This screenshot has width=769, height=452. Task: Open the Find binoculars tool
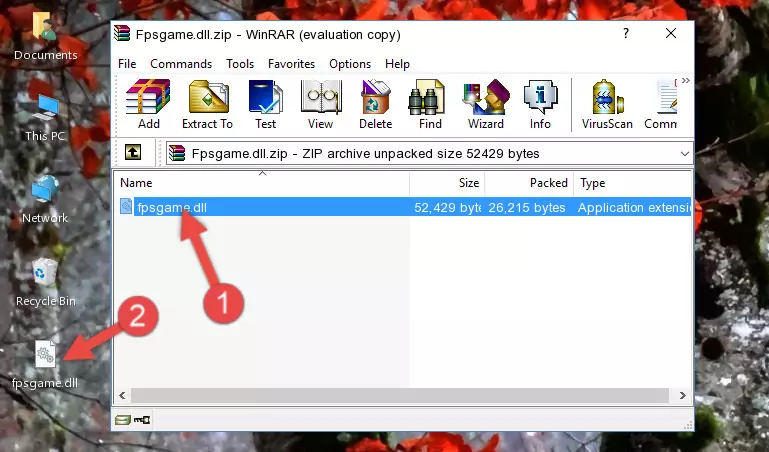click(430, 104)
